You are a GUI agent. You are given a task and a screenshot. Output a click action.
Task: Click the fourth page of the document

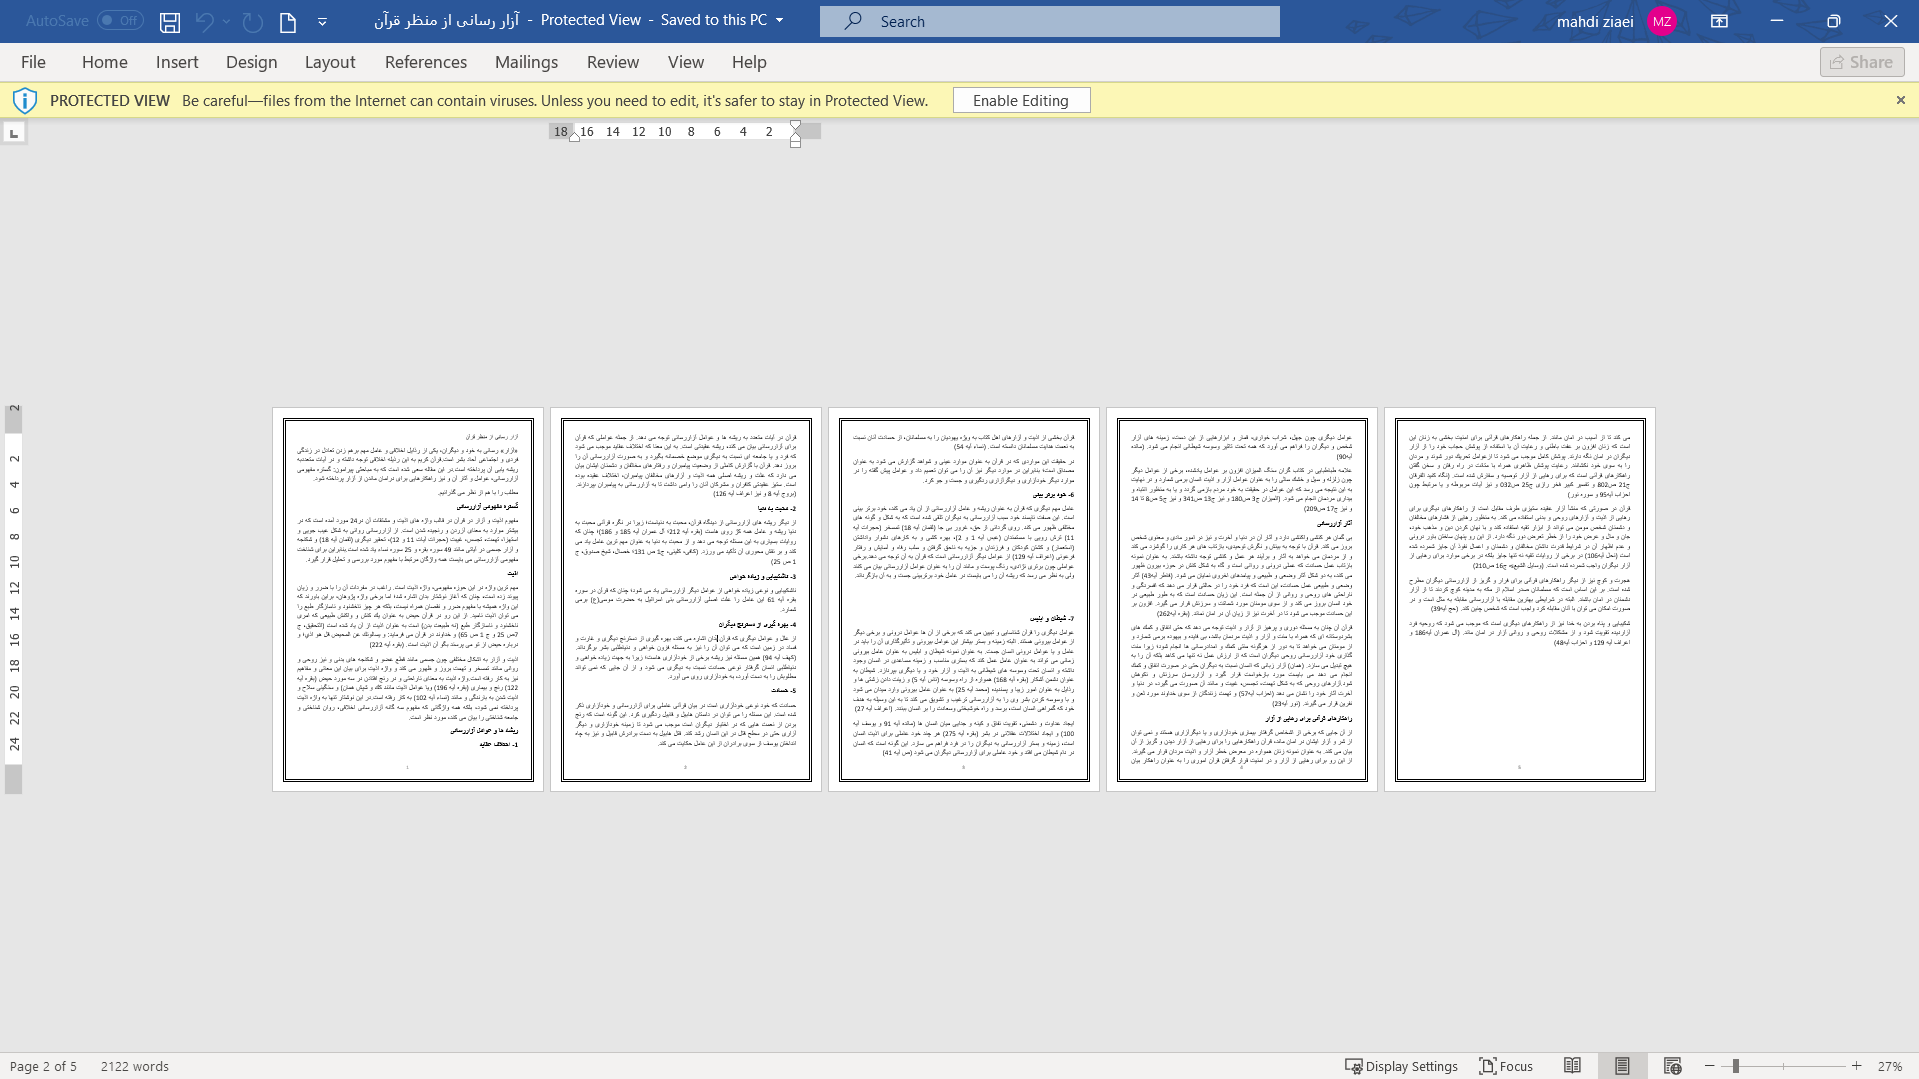pos(1242,599)
